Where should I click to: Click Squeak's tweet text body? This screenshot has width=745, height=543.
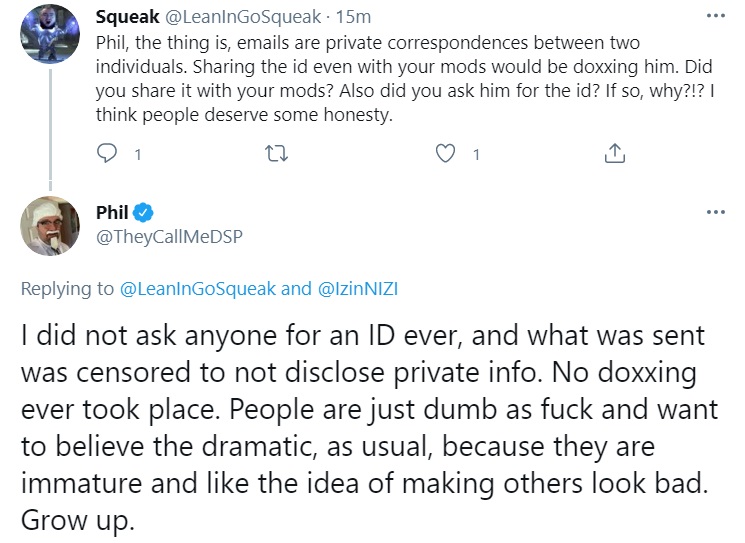pyautogui.click(x=405, y=79)
